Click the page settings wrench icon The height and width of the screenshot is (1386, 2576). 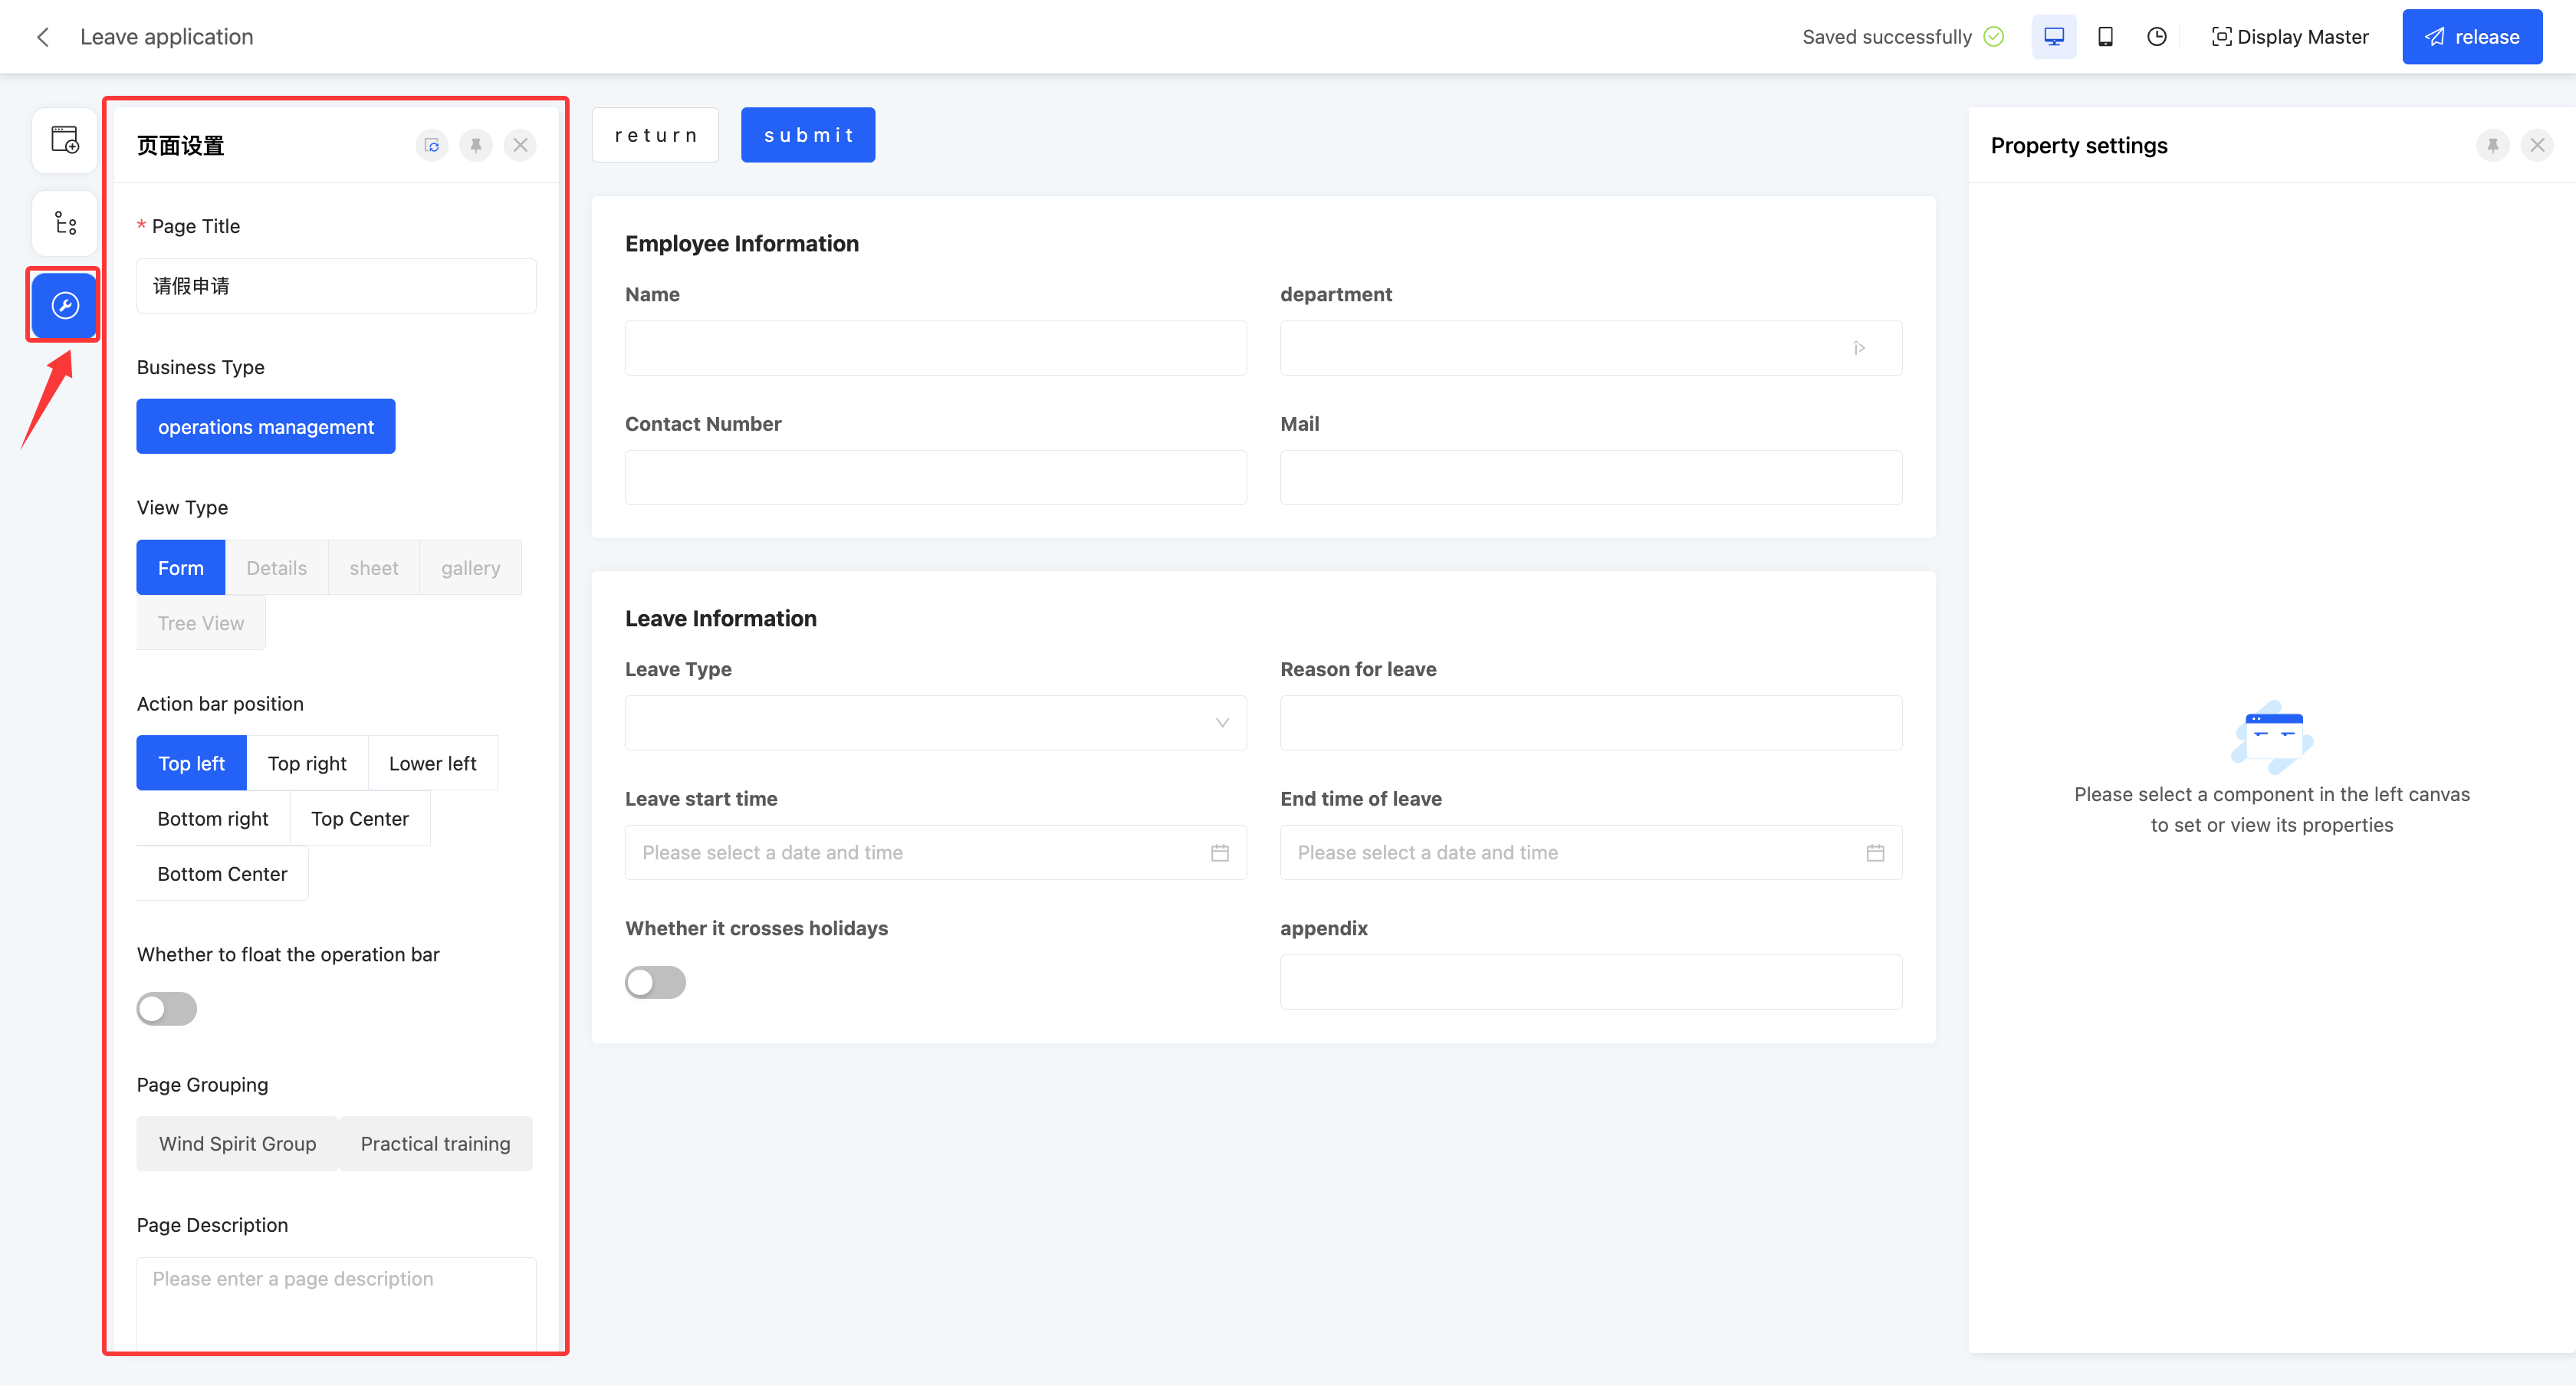[x=65, y=305]
